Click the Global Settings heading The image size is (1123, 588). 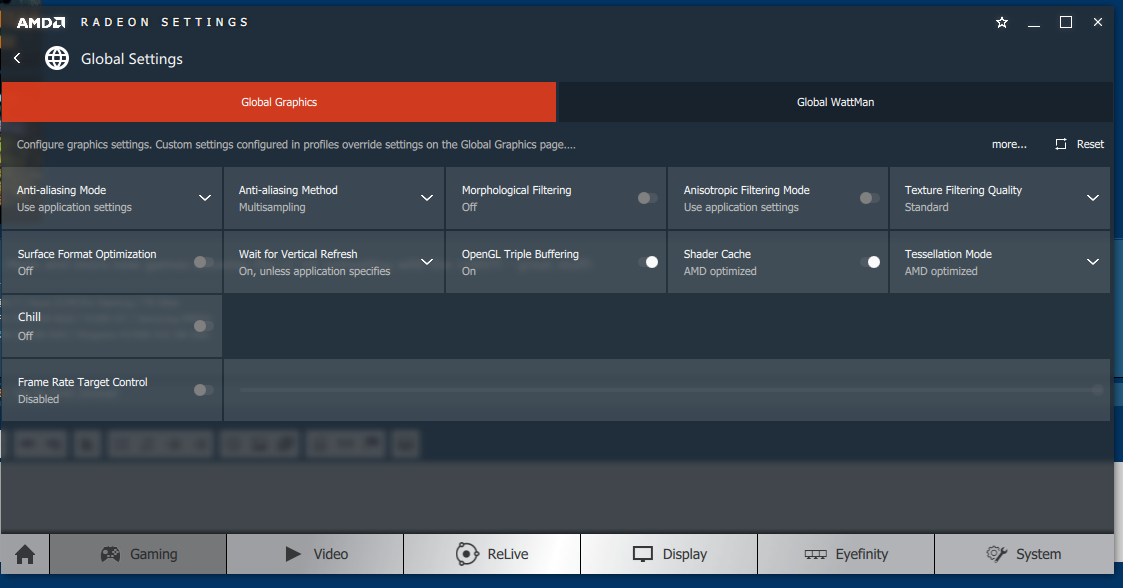tap(132, 59)
